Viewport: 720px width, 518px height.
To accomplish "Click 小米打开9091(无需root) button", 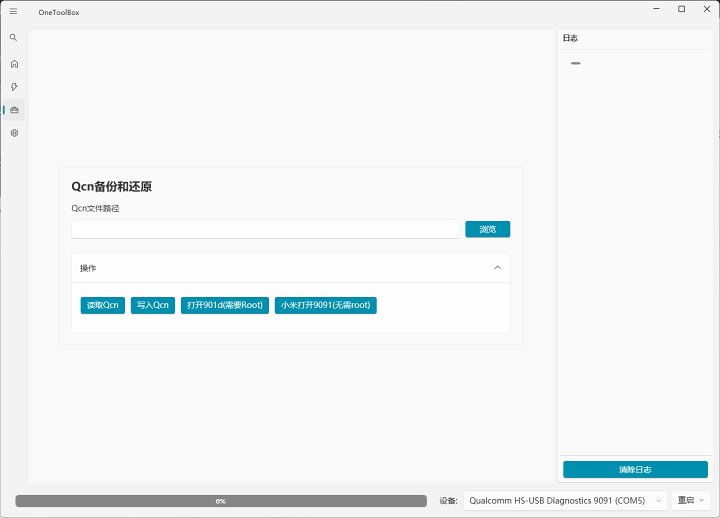I will click(x=326, y=305).
